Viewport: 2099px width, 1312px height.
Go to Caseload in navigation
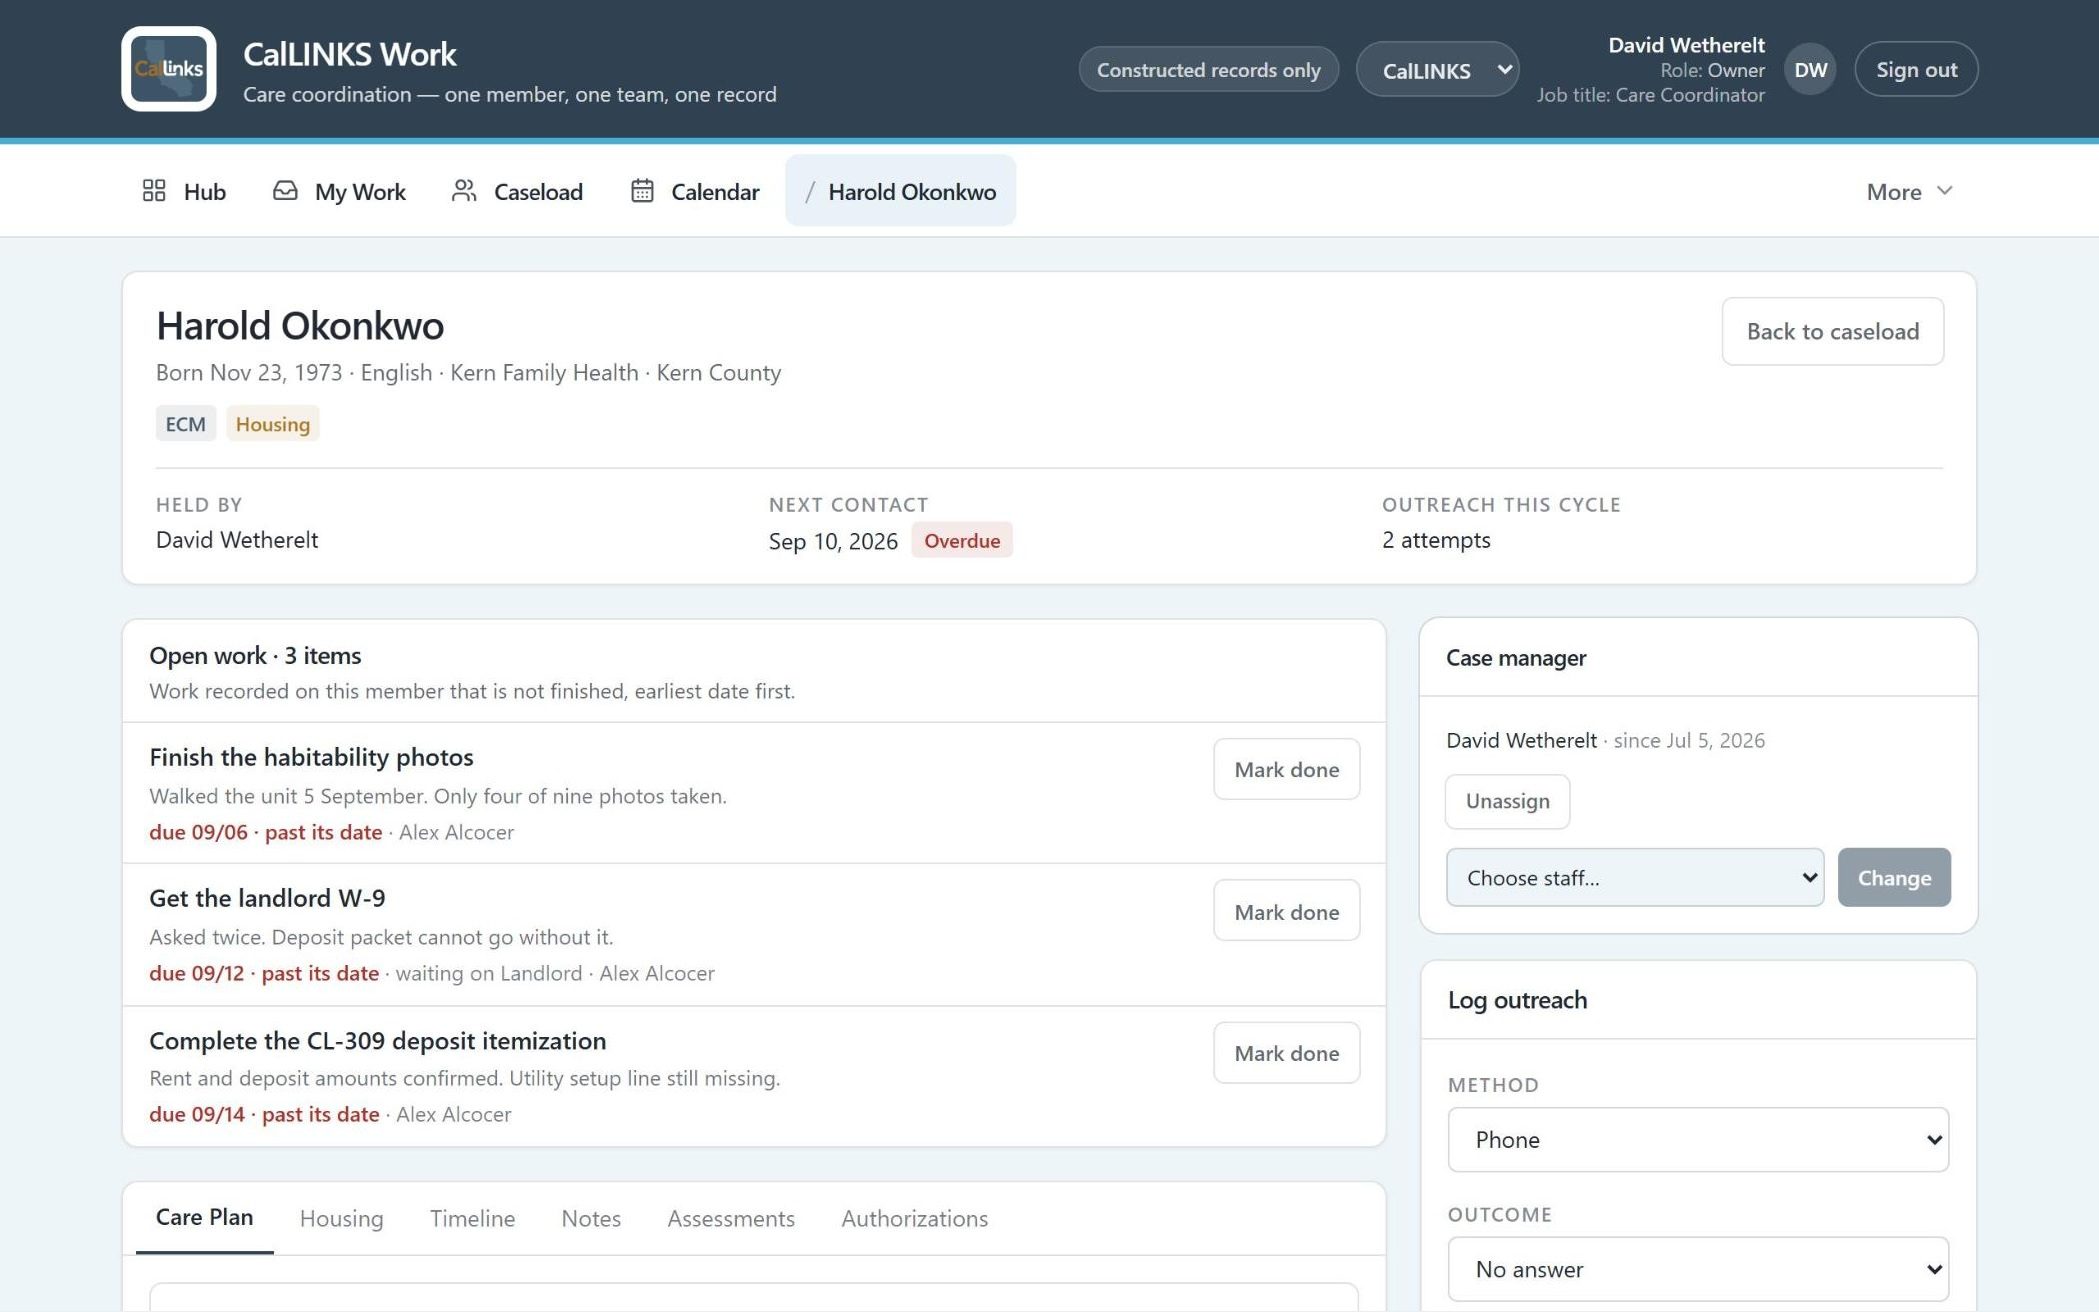coord(517,190)
